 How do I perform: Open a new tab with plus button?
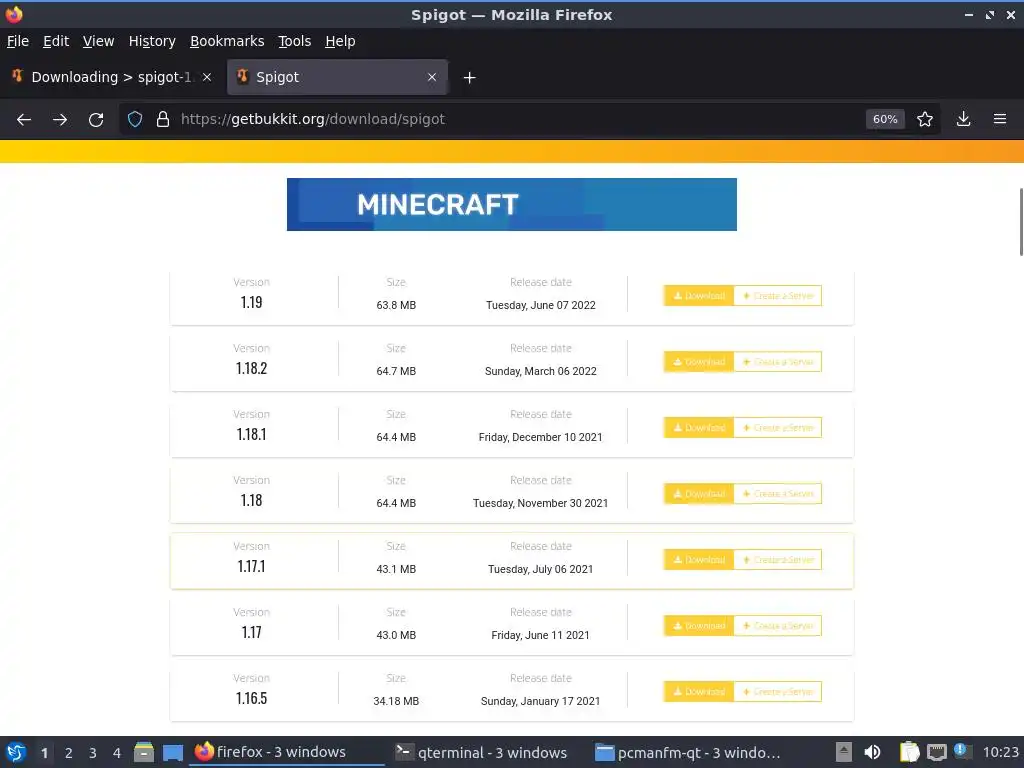click(x=469, y=78)
